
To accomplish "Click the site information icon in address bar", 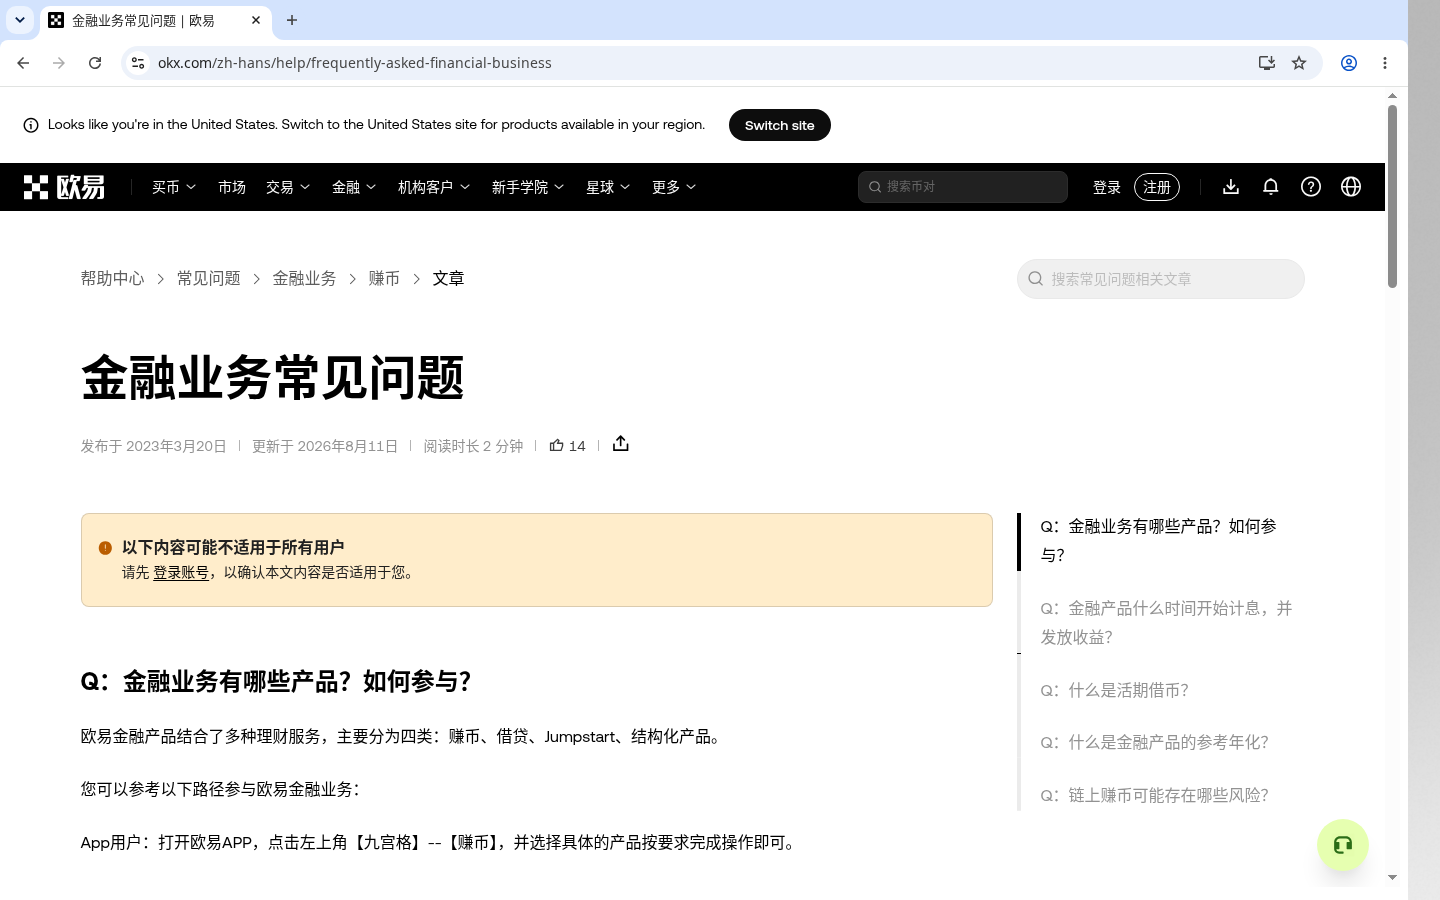I will tap(138, 63).
